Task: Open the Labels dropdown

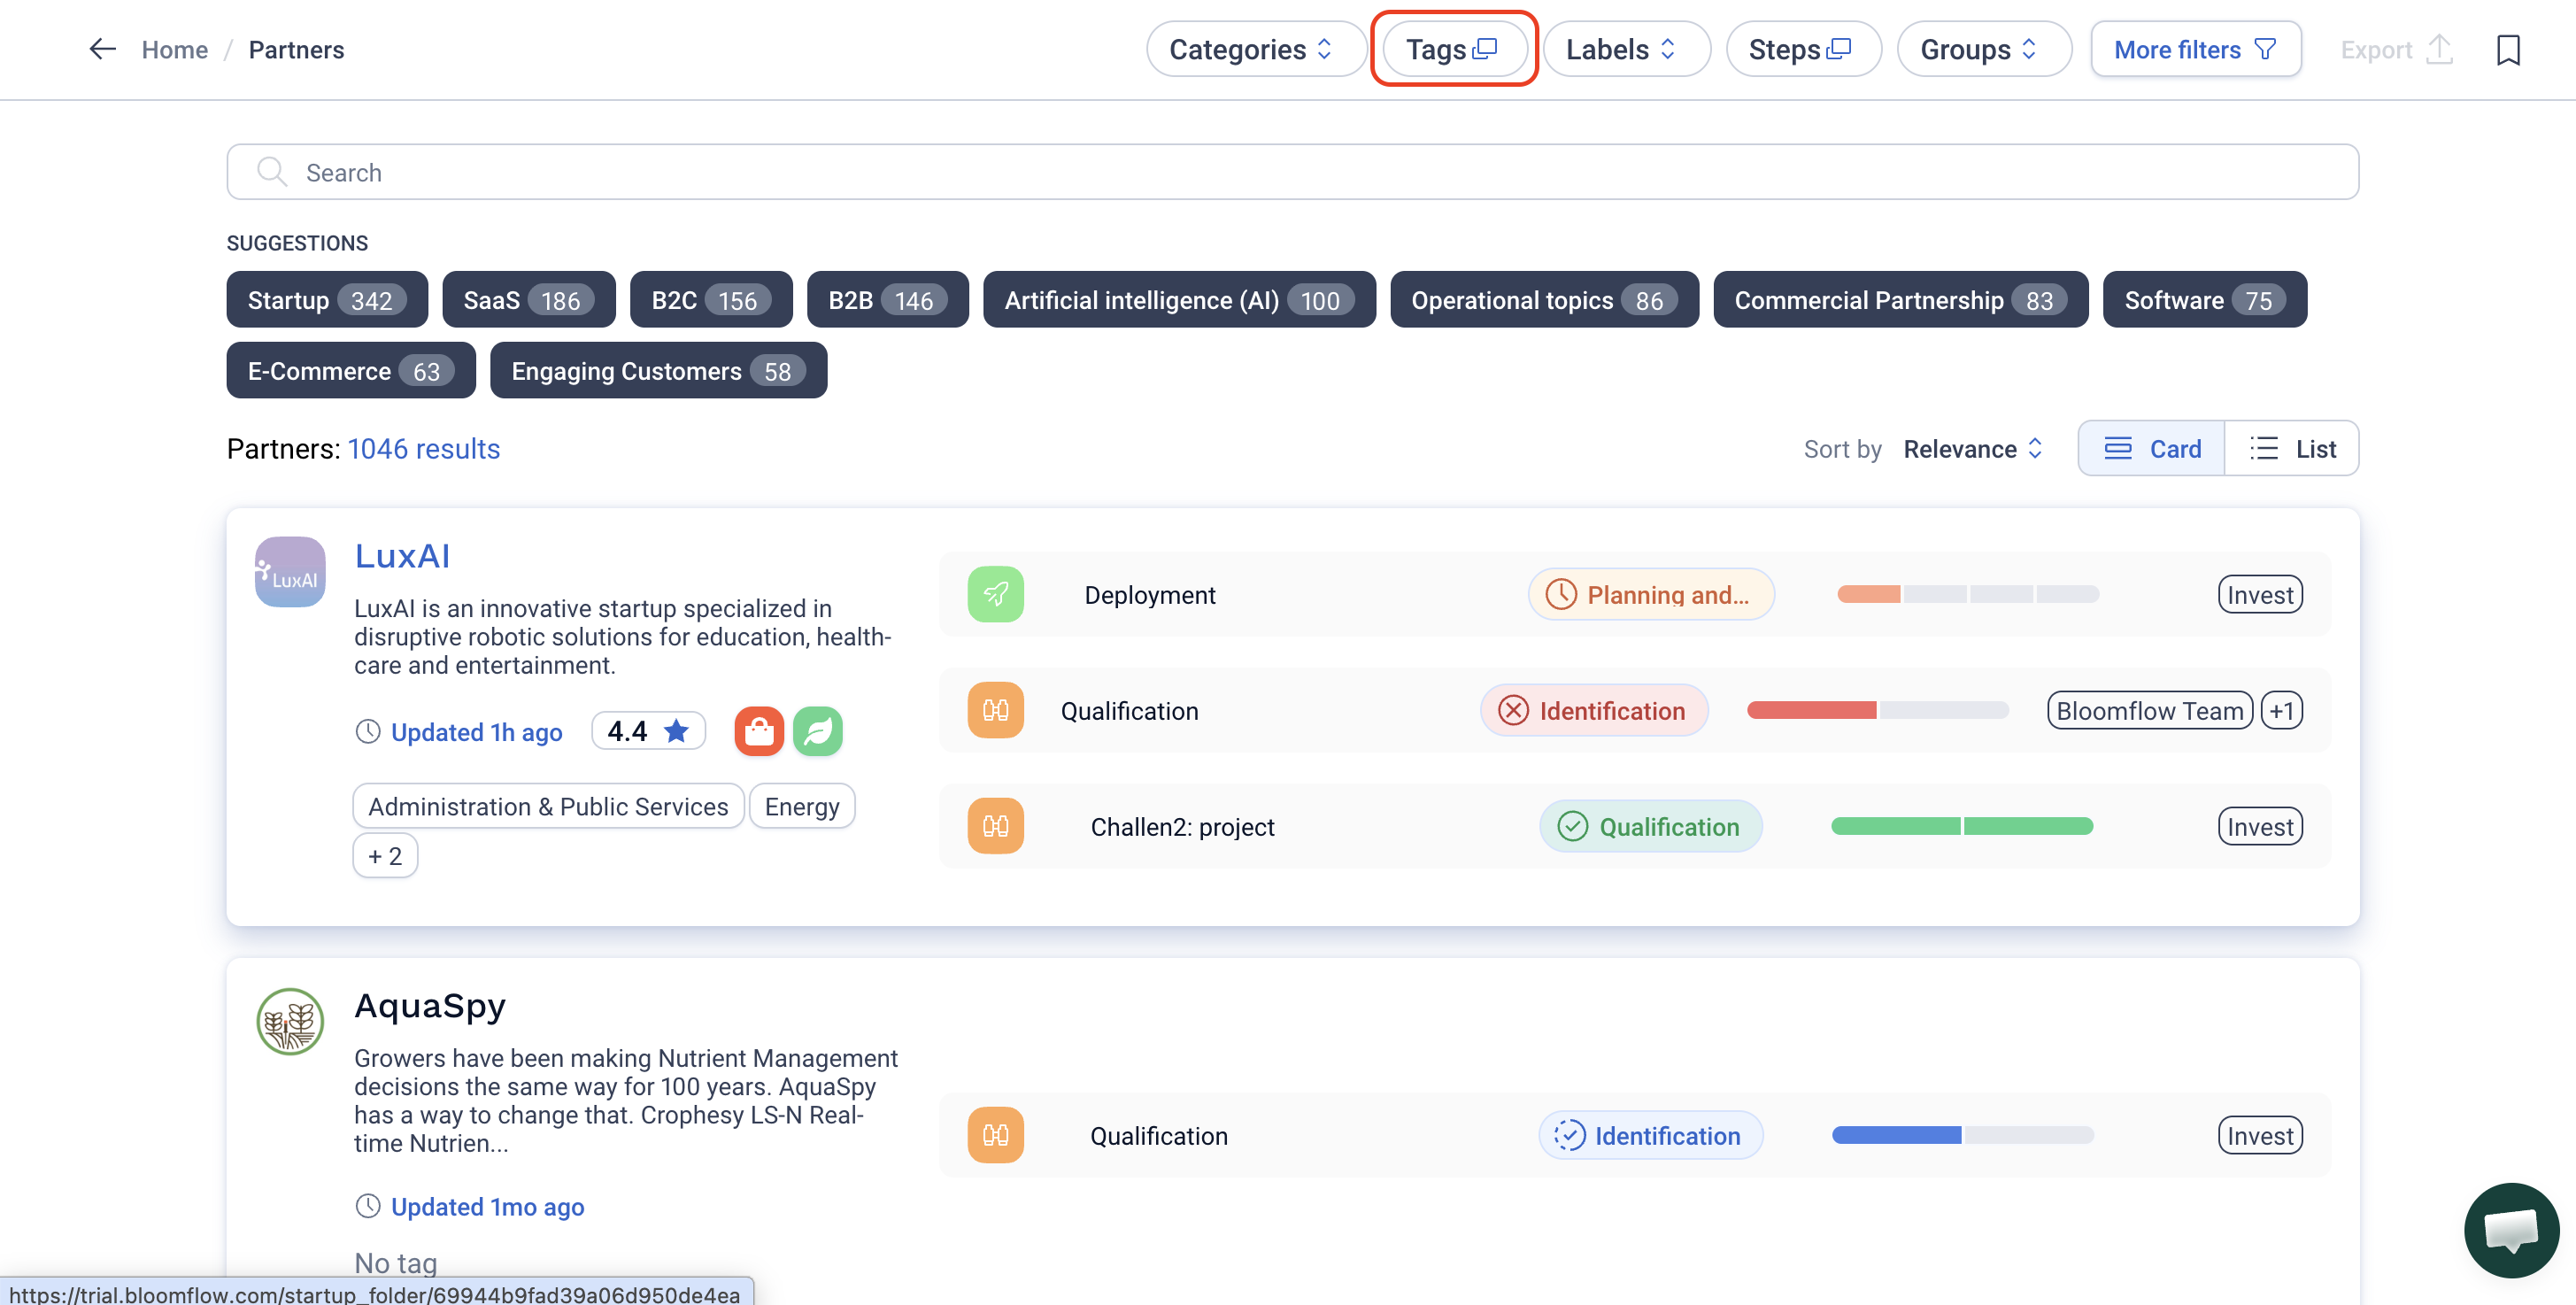Action: click(1626, 49)
